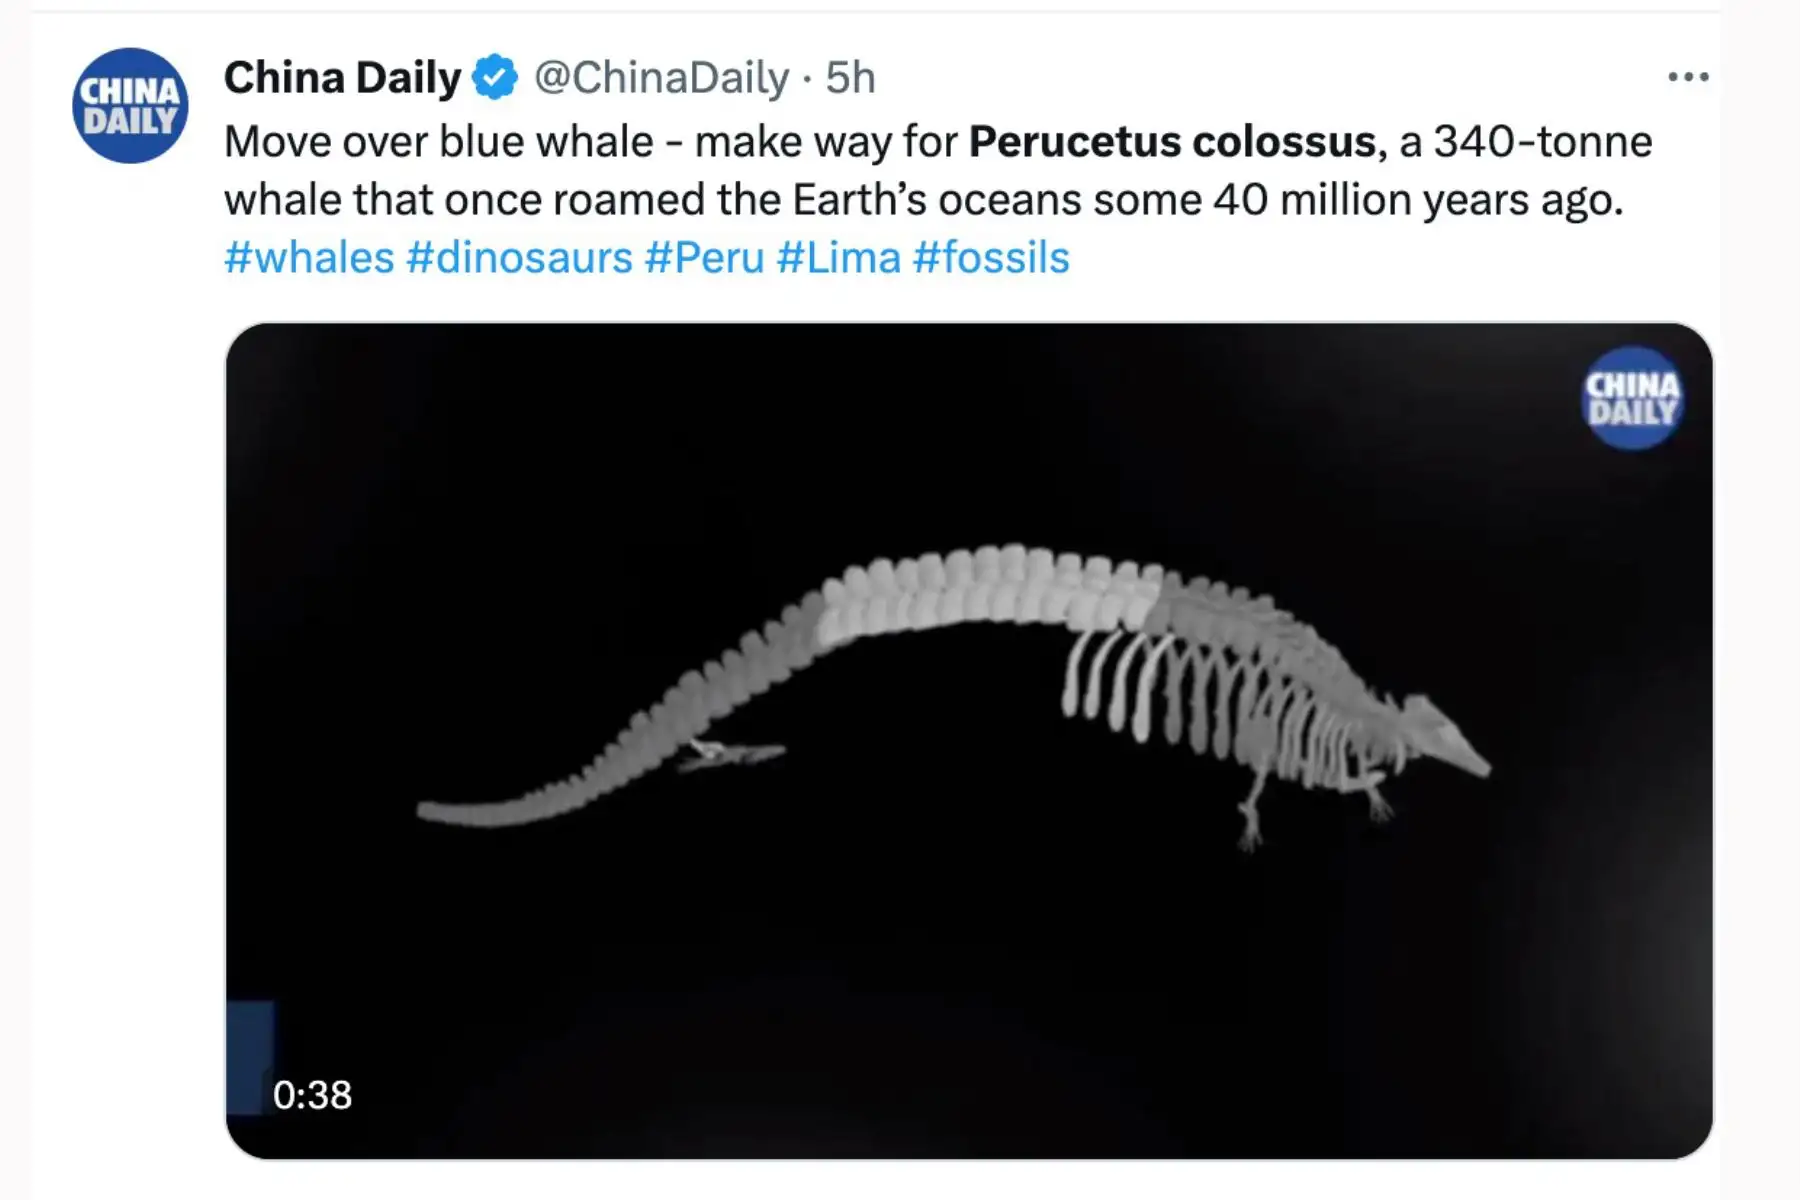This screenshot has height=1200, width=1800.
Task: Click the tweet body text
Action: [900, 175]
